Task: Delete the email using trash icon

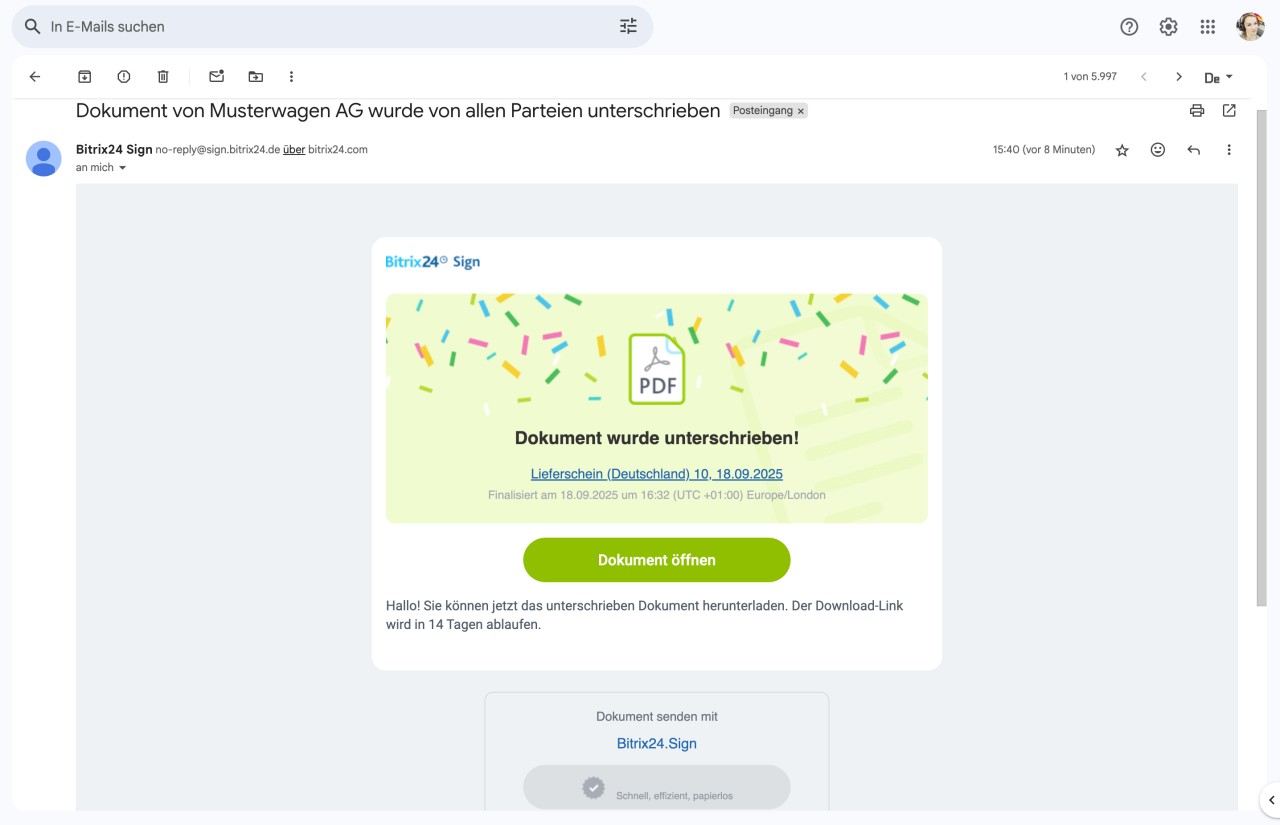Action: 163,77
